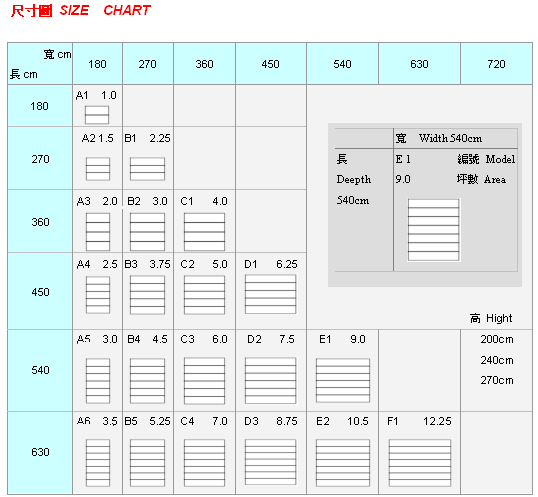The height and width of the screenshot is (497, 538).
Task: Click the 200cm height option
Action: click(x=497, y=340)
